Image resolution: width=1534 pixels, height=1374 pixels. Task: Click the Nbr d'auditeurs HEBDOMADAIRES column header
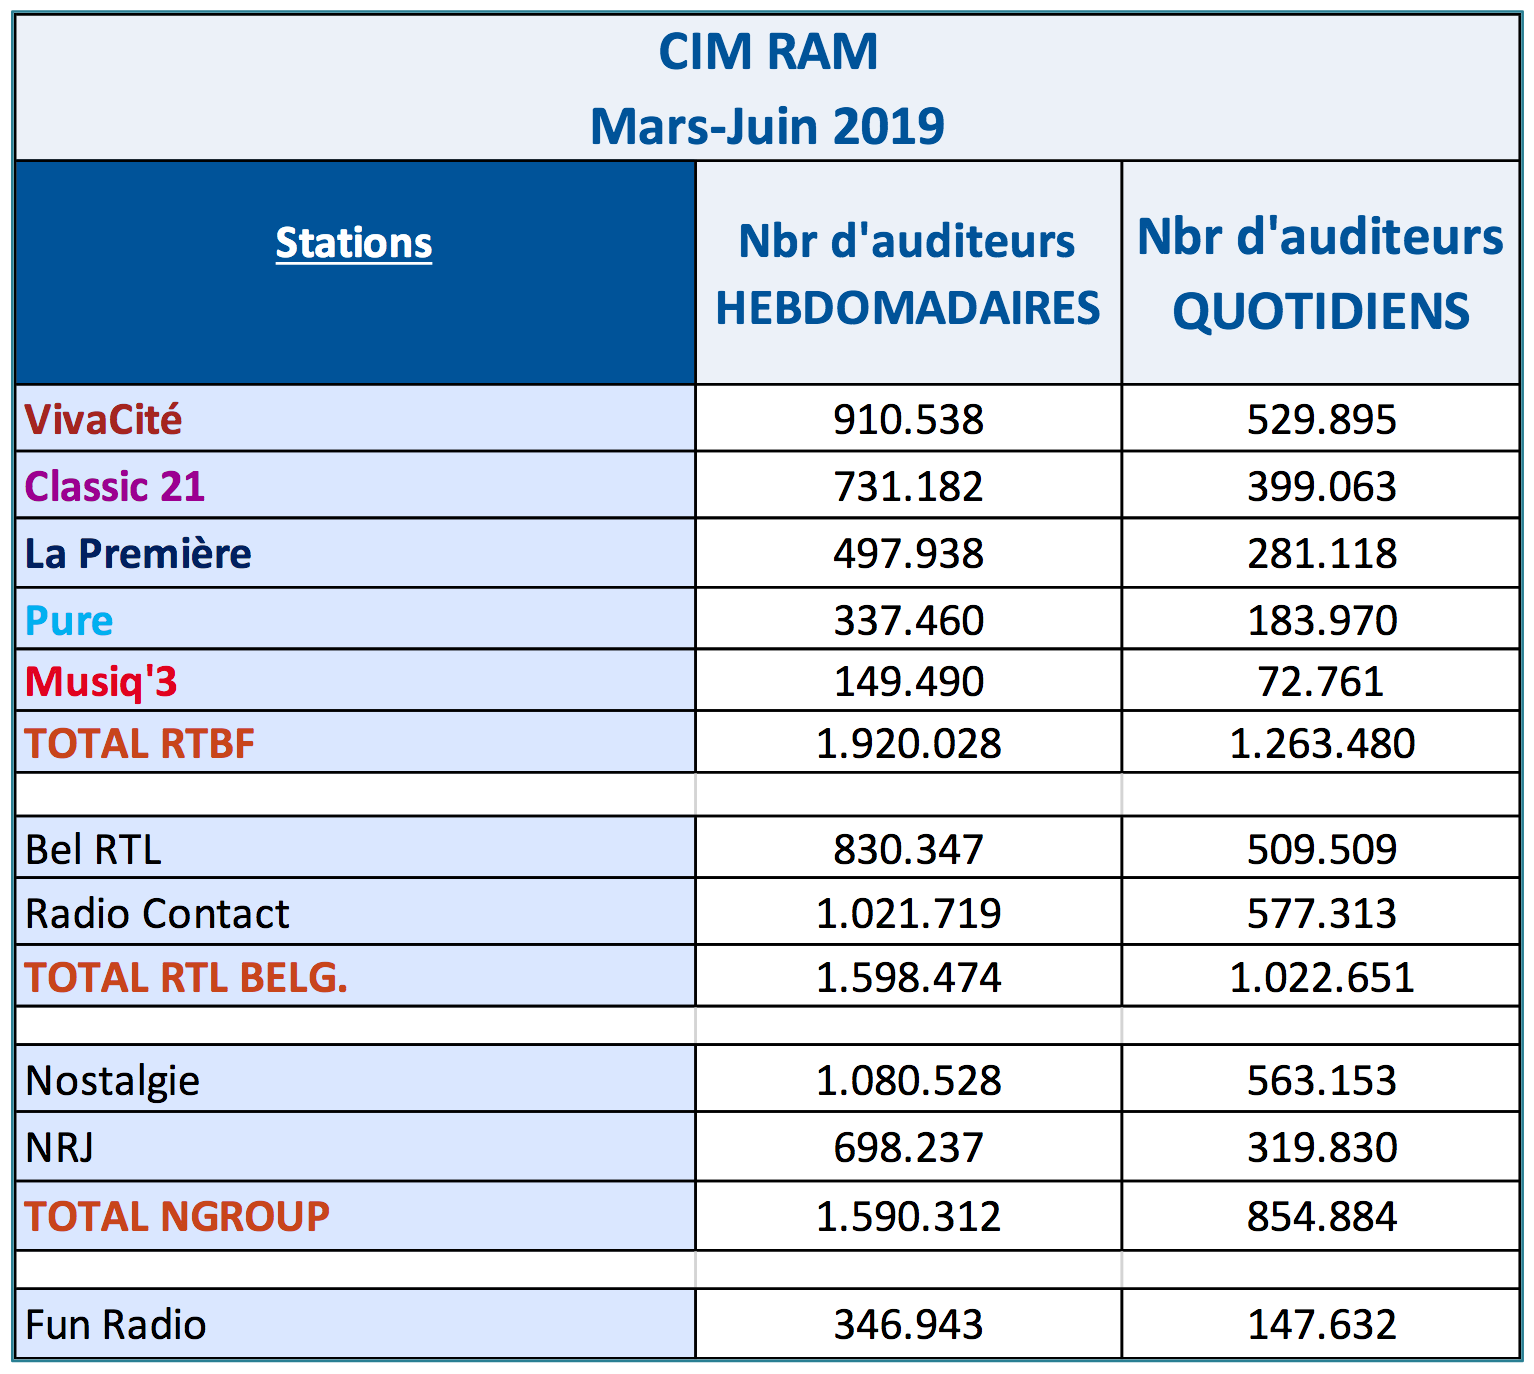(907, 274)
